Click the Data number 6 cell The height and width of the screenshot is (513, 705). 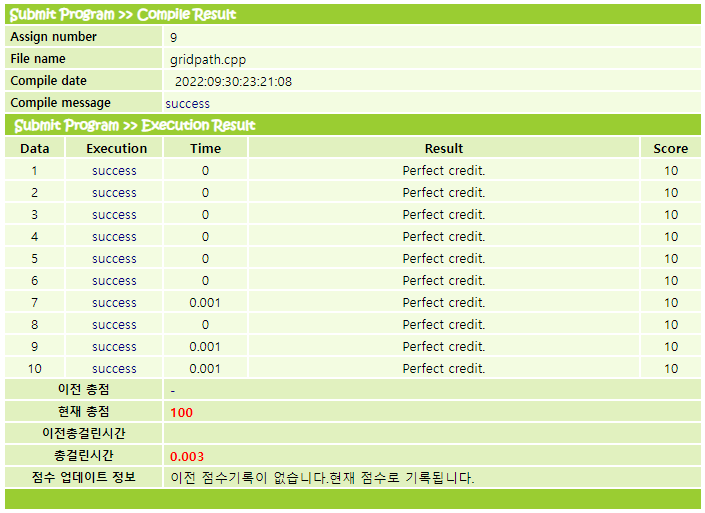pyautogui.click(x=35, y=281)
